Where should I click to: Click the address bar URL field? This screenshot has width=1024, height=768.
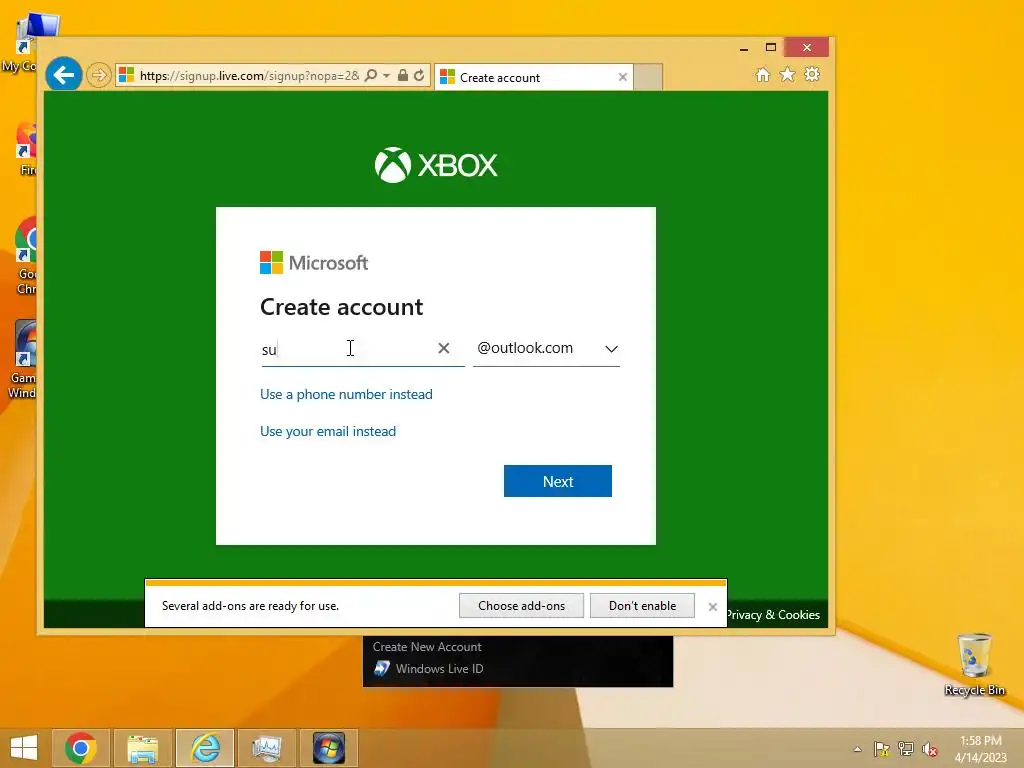click(x=249, y=76)
